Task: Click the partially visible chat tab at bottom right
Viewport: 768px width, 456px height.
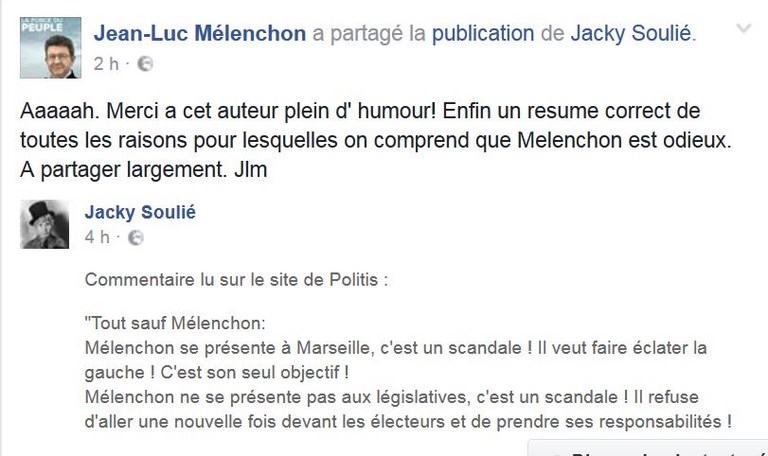Action: tap(650, 448)
